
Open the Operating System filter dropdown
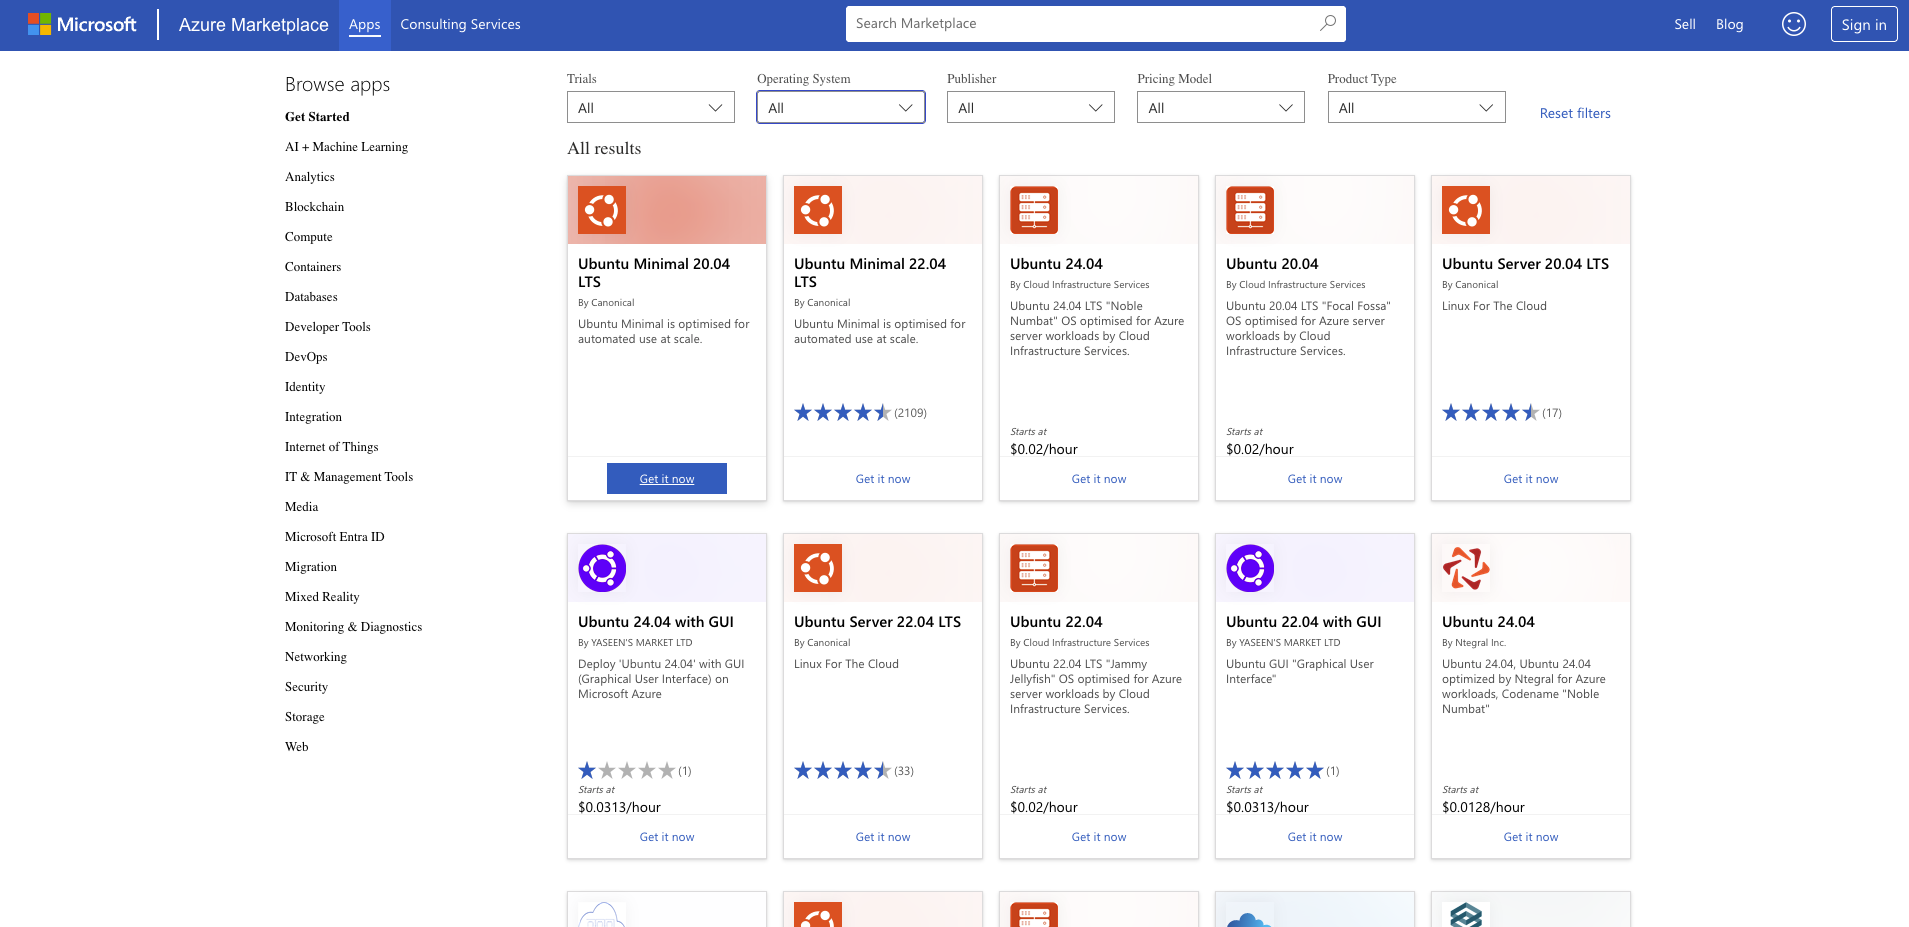coord(841,107)
